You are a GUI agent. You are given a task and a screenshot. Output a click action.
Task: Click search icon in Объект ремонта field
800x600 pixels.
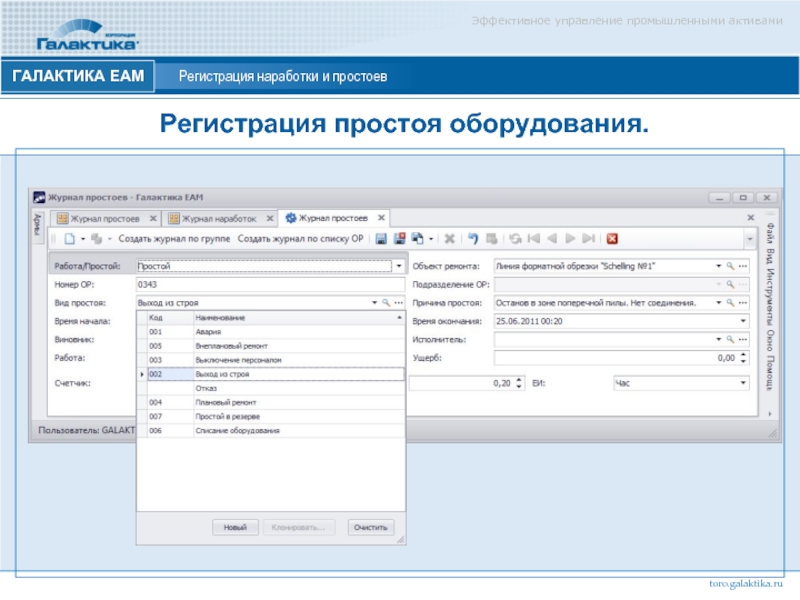(x=730, y=266)
